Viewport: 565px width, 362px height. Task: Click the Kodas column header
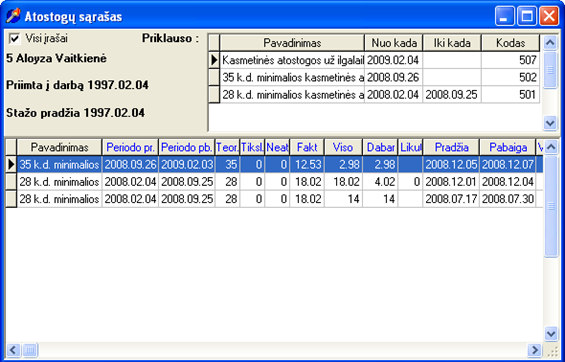[x=511, y=43]
